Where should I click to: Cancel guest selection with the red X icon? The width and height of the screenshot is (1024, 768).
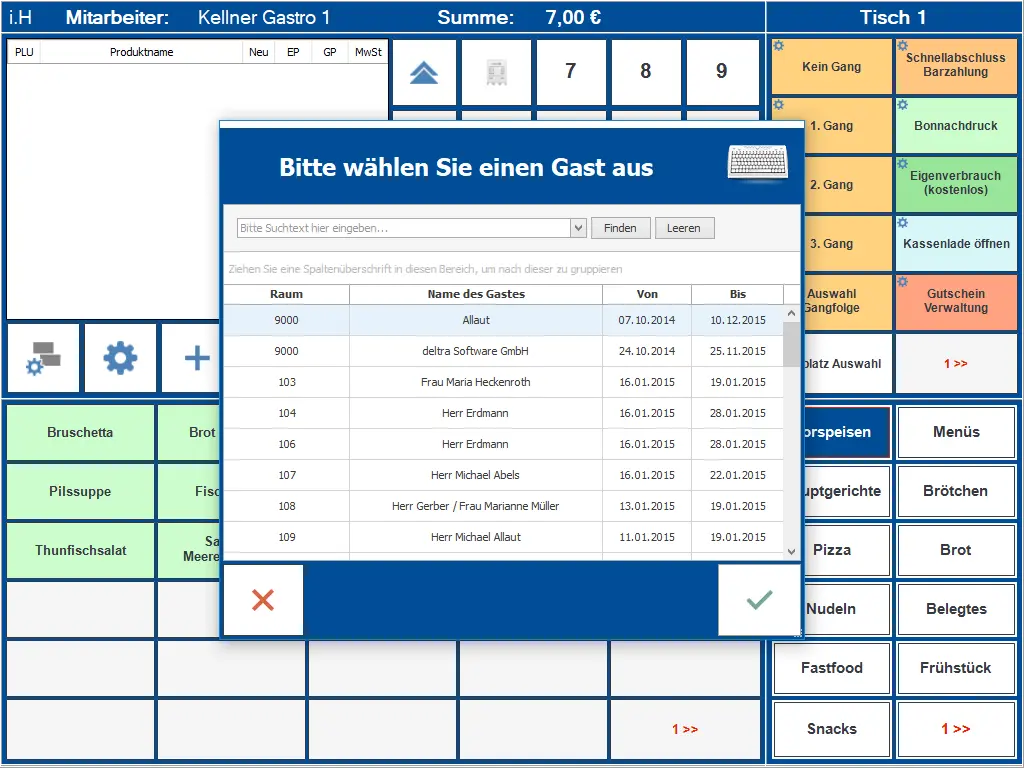click(x=262, y=601)
